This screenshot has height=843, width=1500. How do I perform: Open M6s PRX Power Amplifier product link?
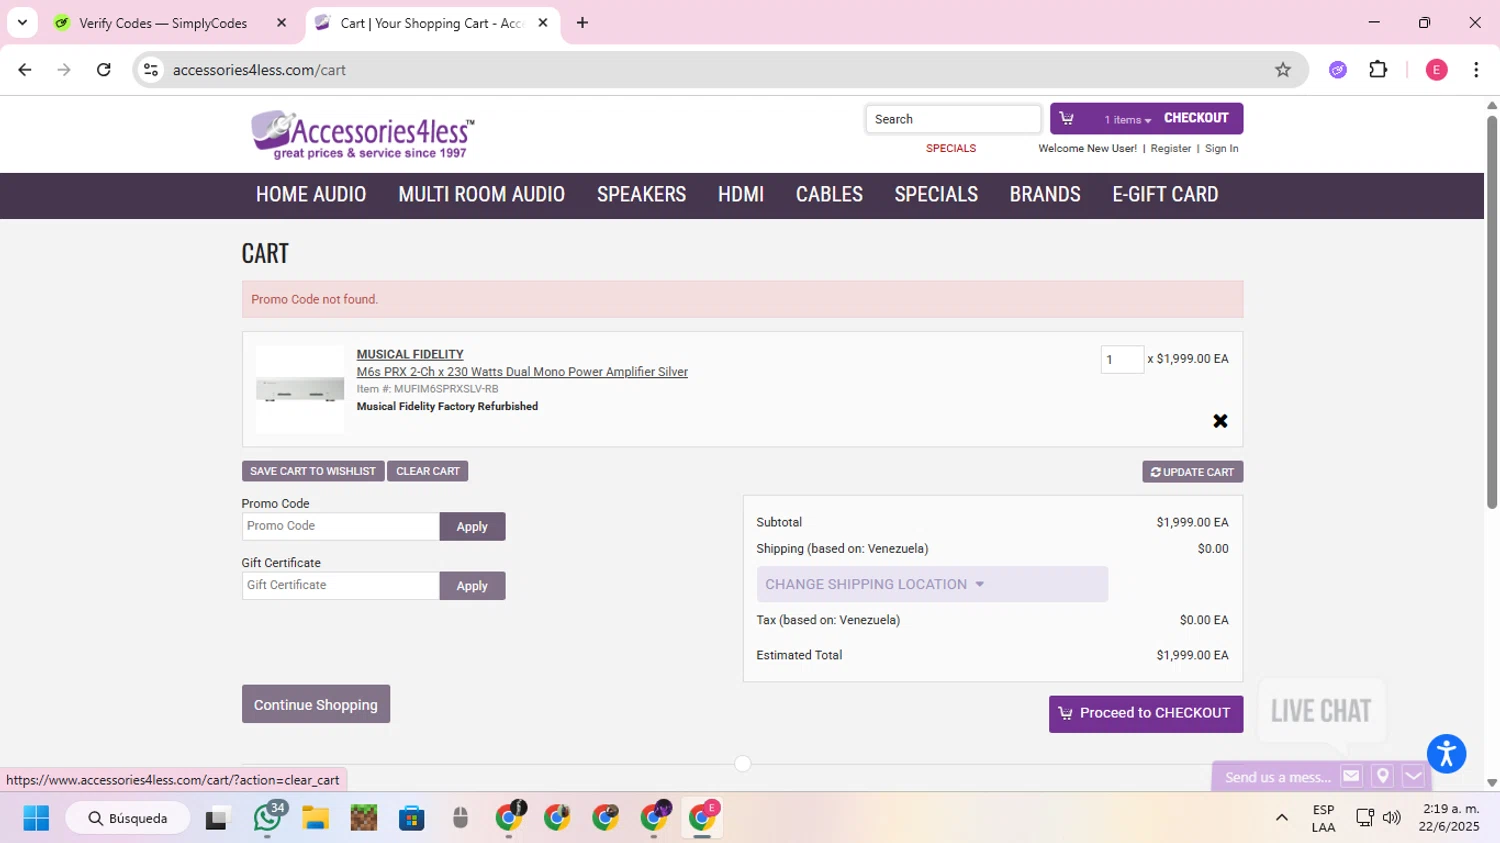[522, 372]
